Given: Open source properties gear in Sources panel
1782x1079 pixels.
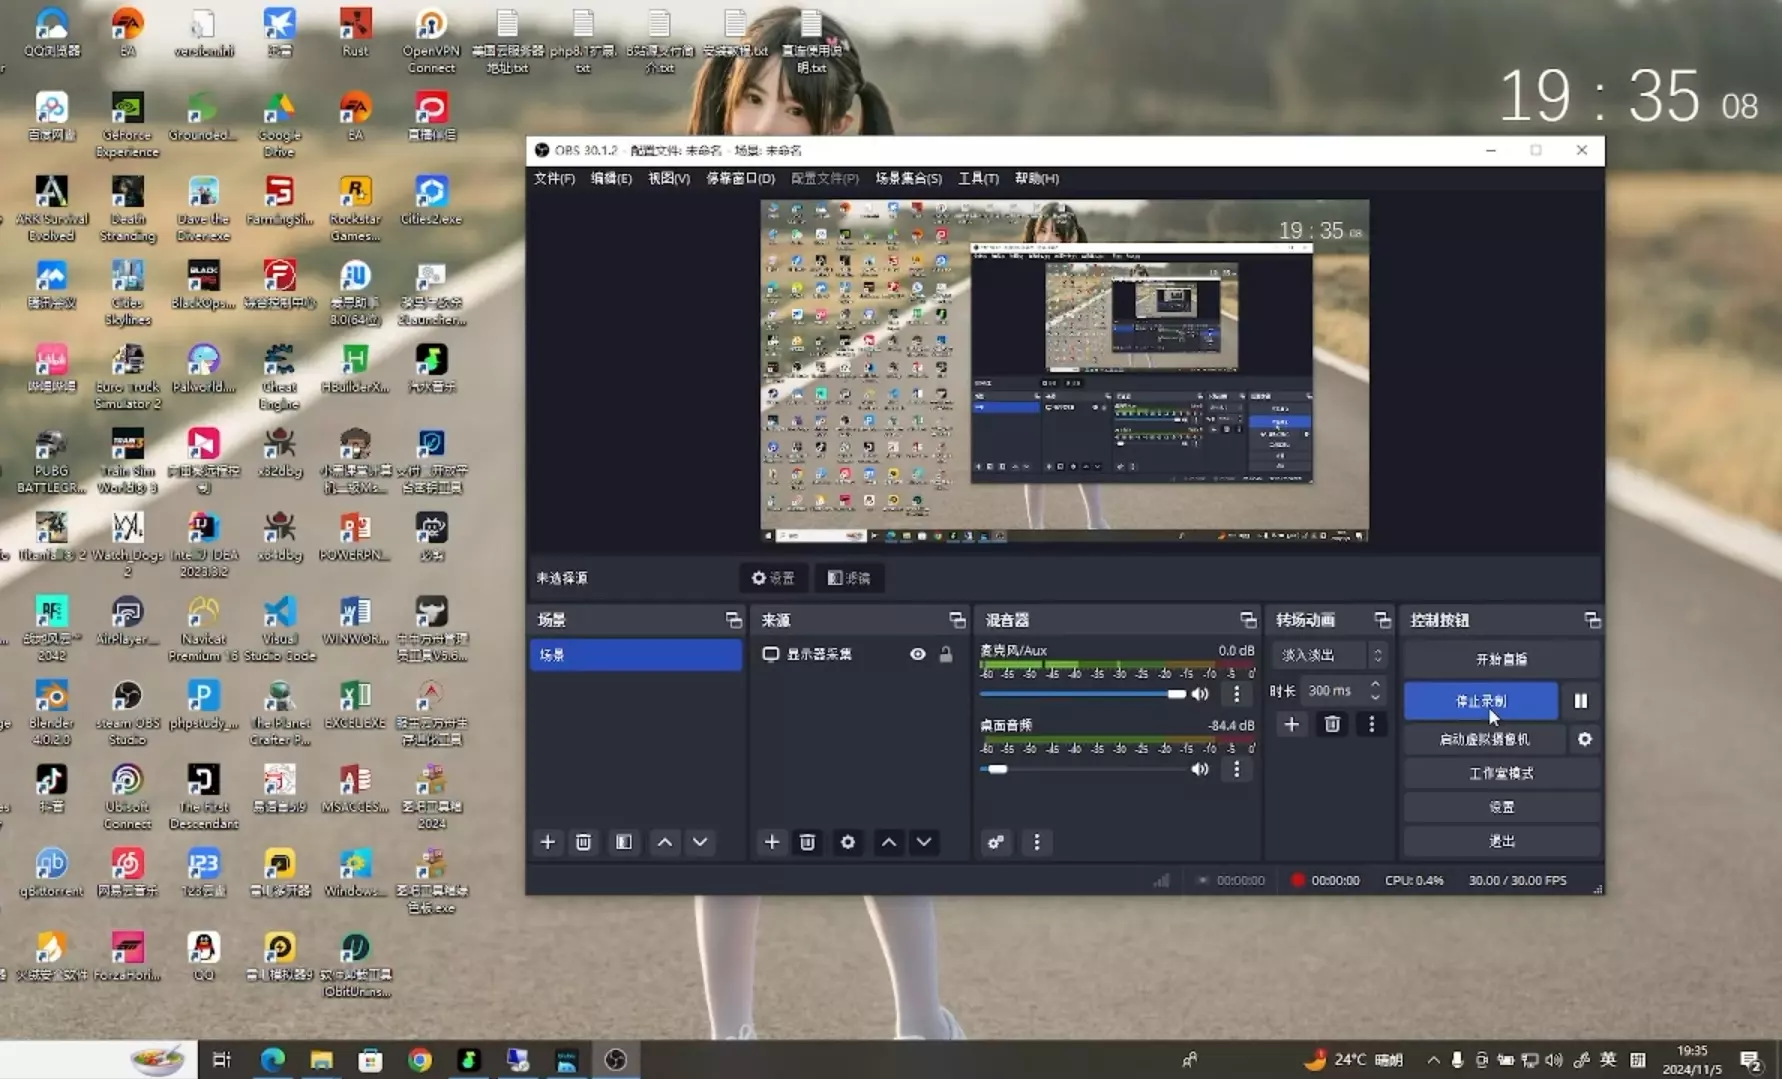Looking at the screenshot, I should (847, 842).
